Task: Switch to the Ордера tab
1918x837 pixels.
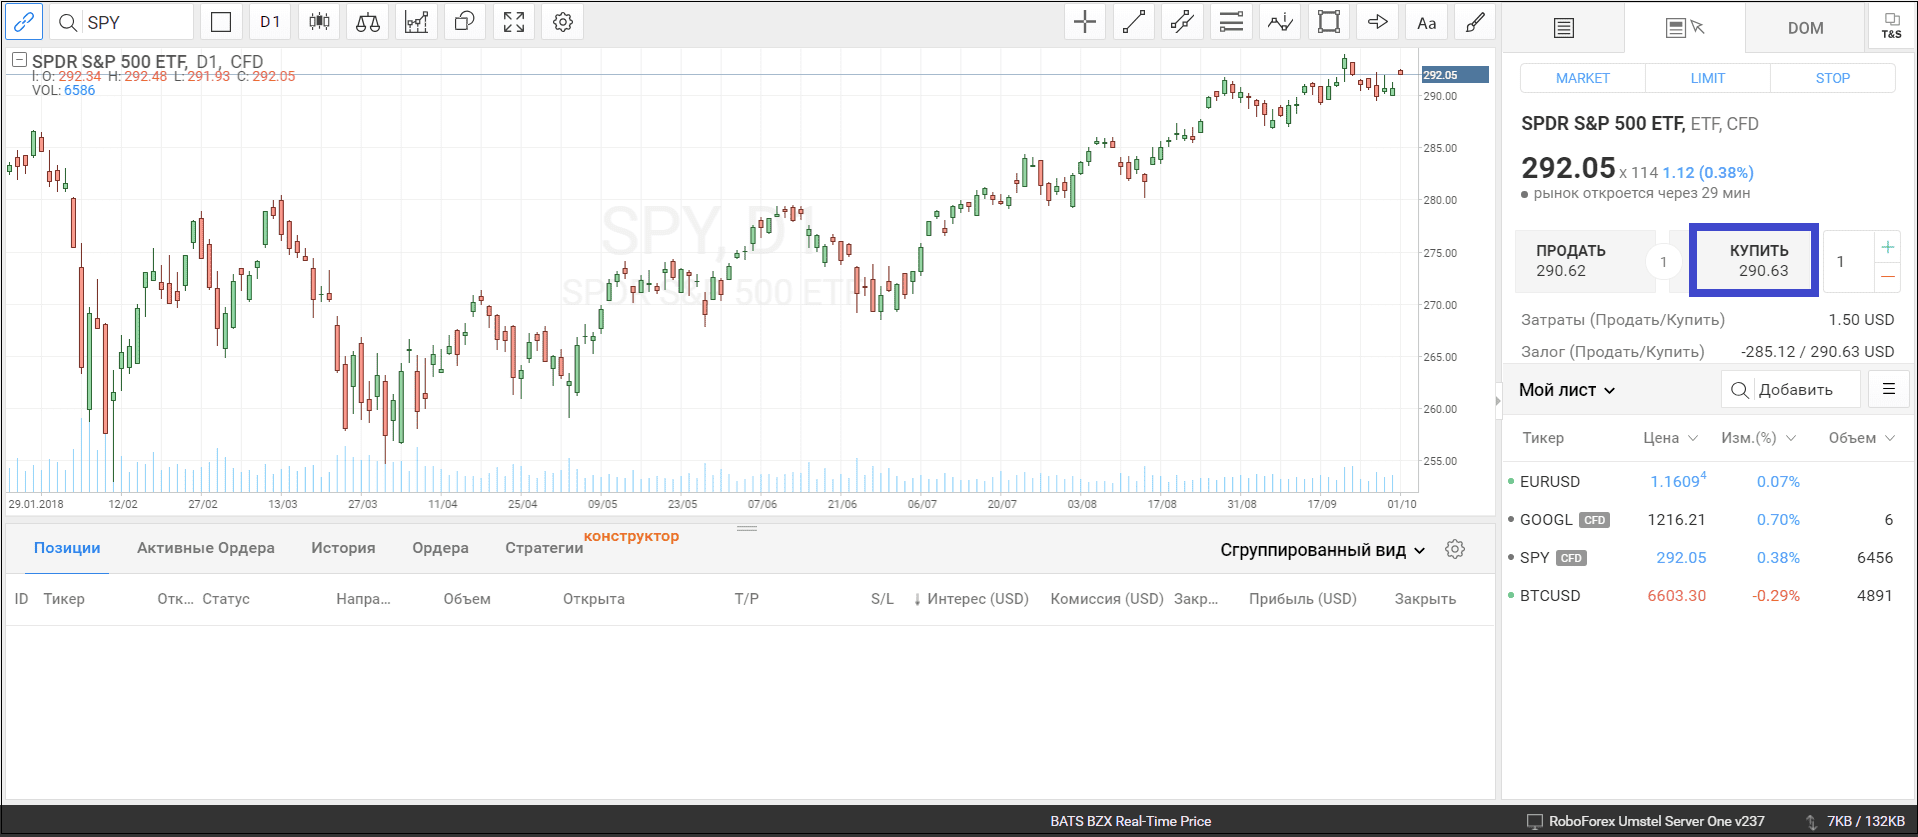Action: (x=440, y=547)
